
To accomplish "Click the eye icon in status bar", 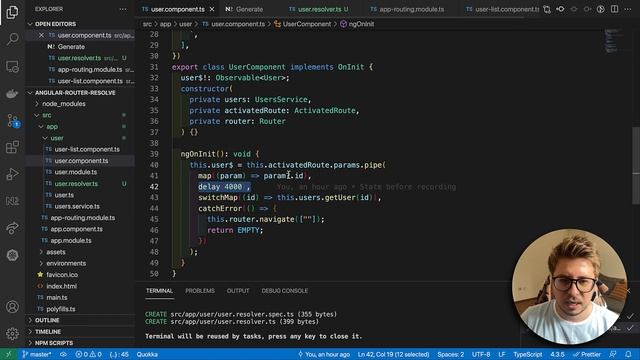I will pos(63,354).
